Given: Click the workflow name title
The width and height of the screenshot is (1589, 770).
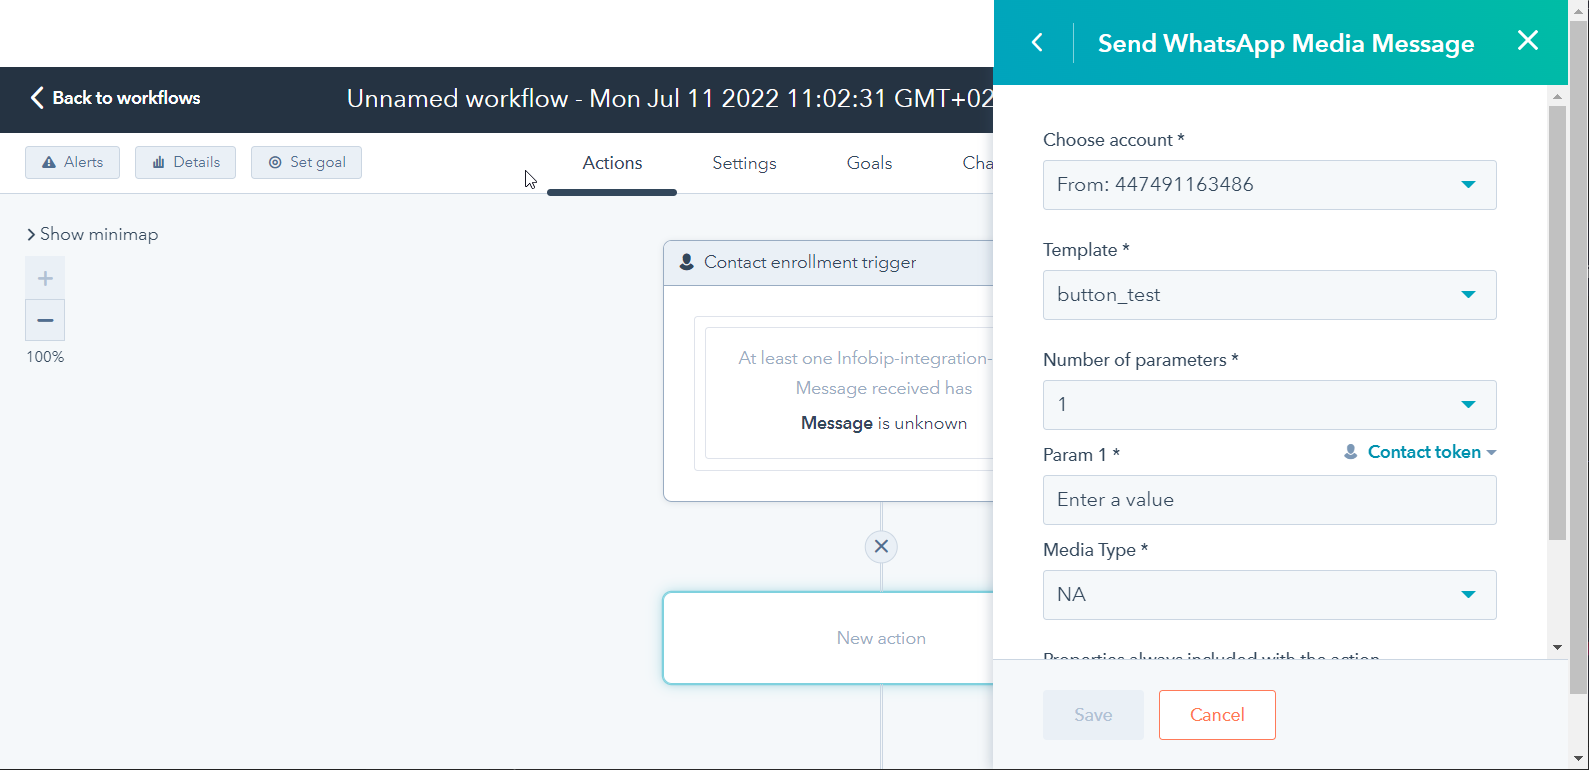Looking at the screenshot, I should click(669, 99).
